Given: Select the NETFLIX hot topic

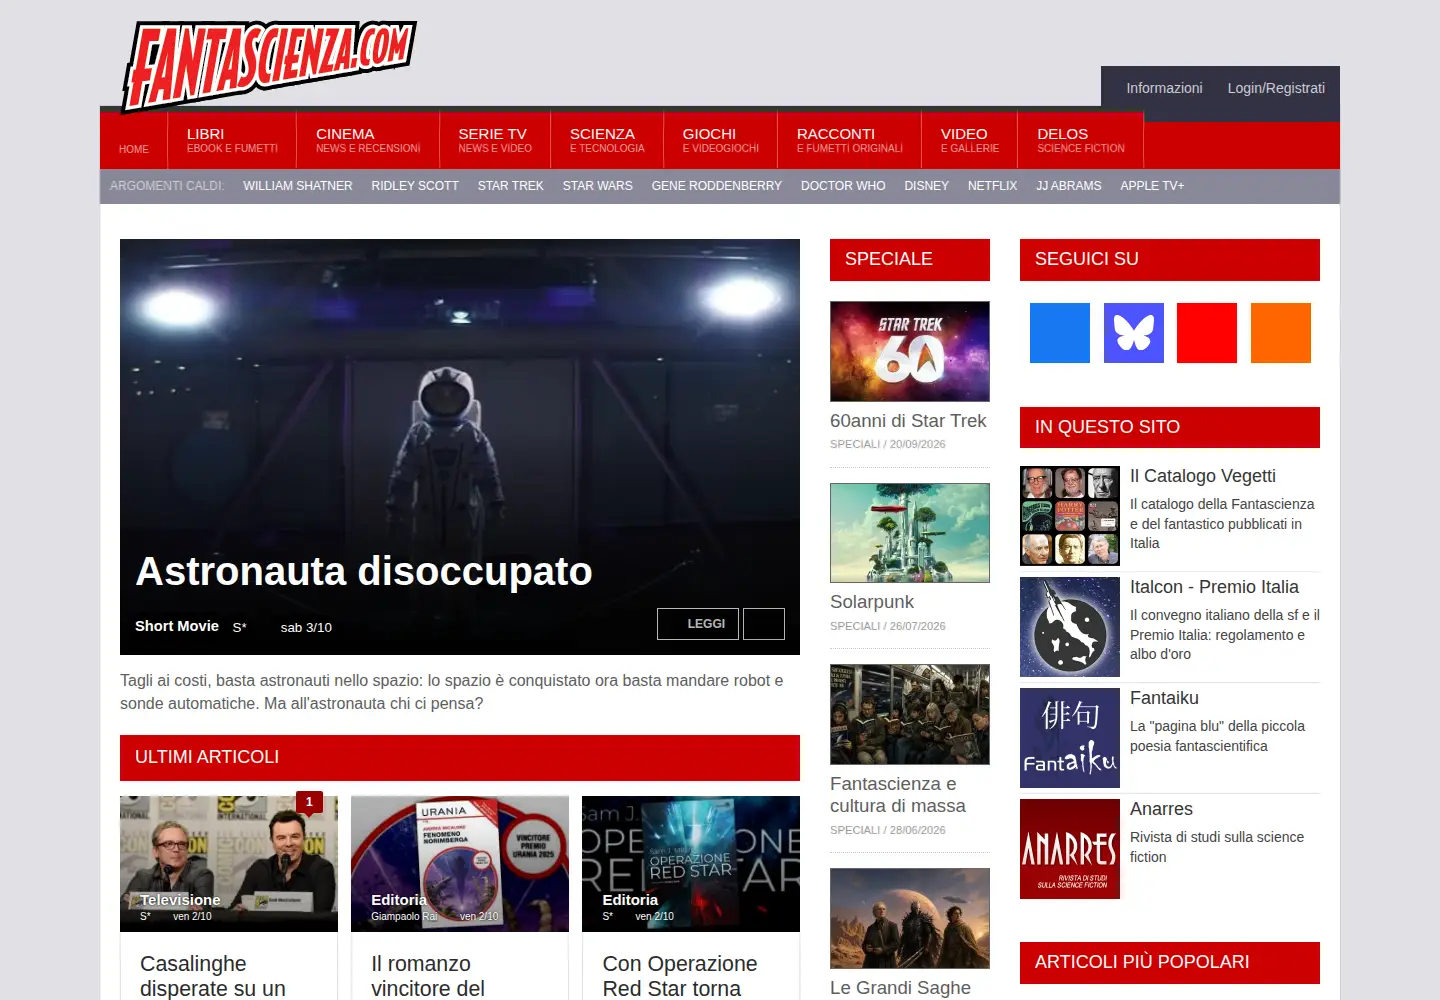Looking at the screenshot, I should 992,186.
